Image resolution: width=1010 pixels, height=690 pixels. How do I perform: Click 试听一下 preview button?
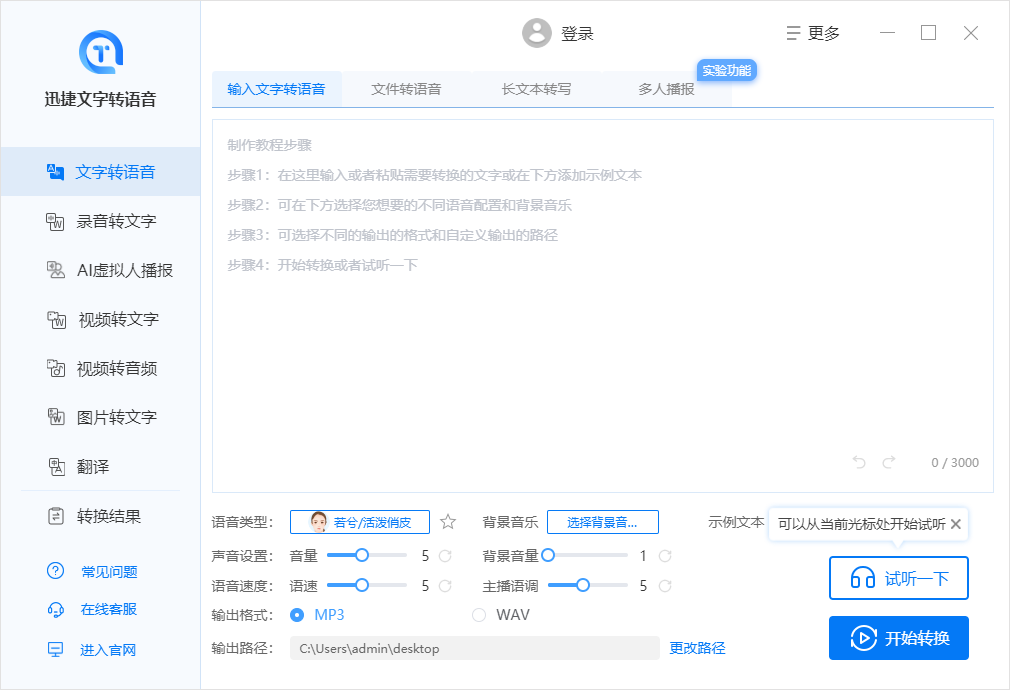point(899,578)
